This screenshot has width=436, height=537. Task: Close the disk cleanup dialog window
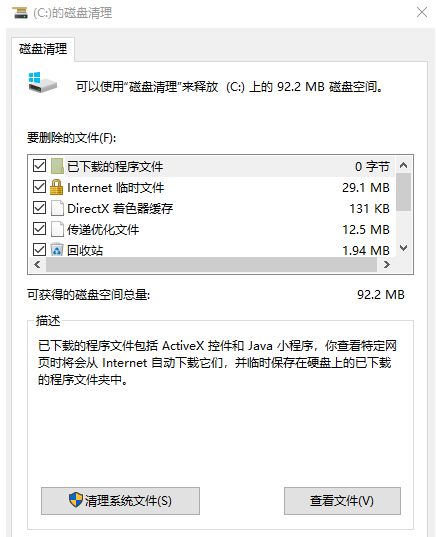coord(422,12)
